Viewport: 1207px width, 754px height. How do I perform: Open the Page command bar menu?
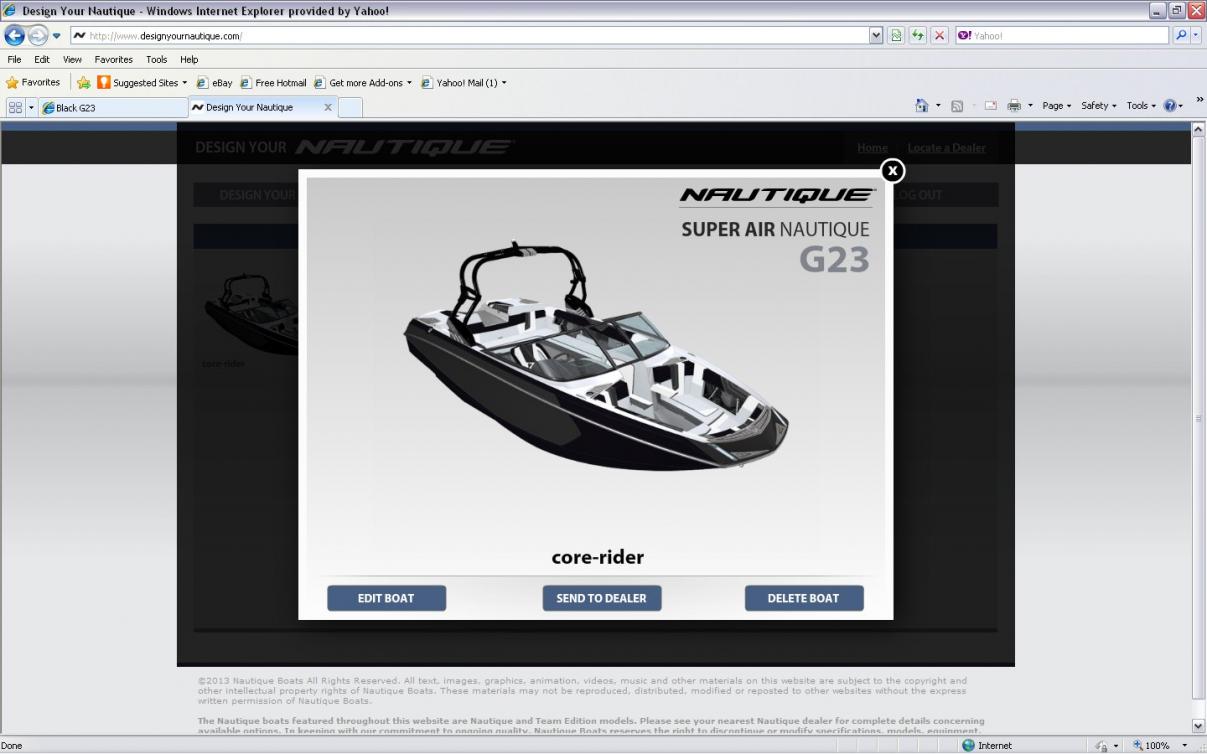pyautogui.click(x=1056, y=106)
